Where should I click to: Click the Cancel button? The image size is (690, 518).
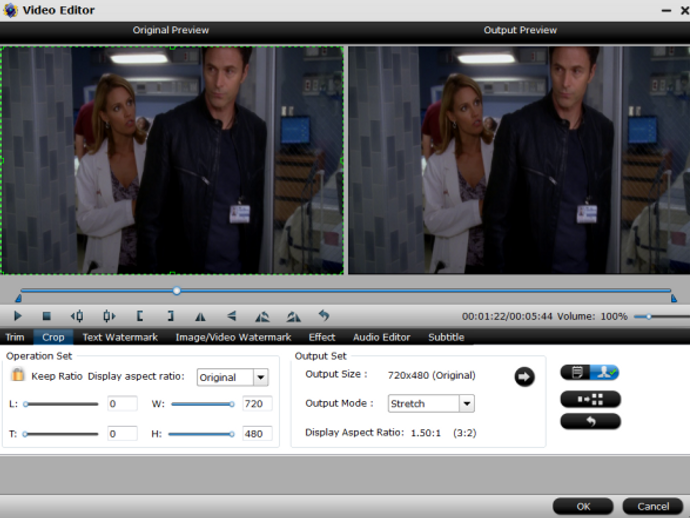653,507
